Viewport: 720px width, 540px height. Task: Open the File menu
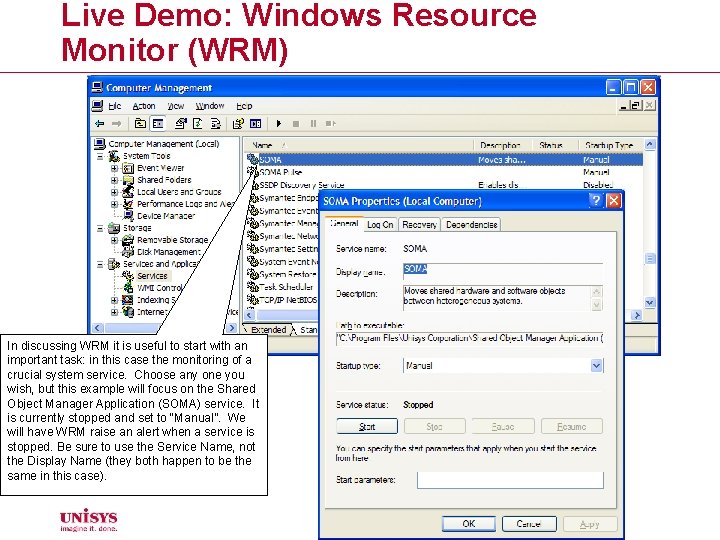point(114,106)
